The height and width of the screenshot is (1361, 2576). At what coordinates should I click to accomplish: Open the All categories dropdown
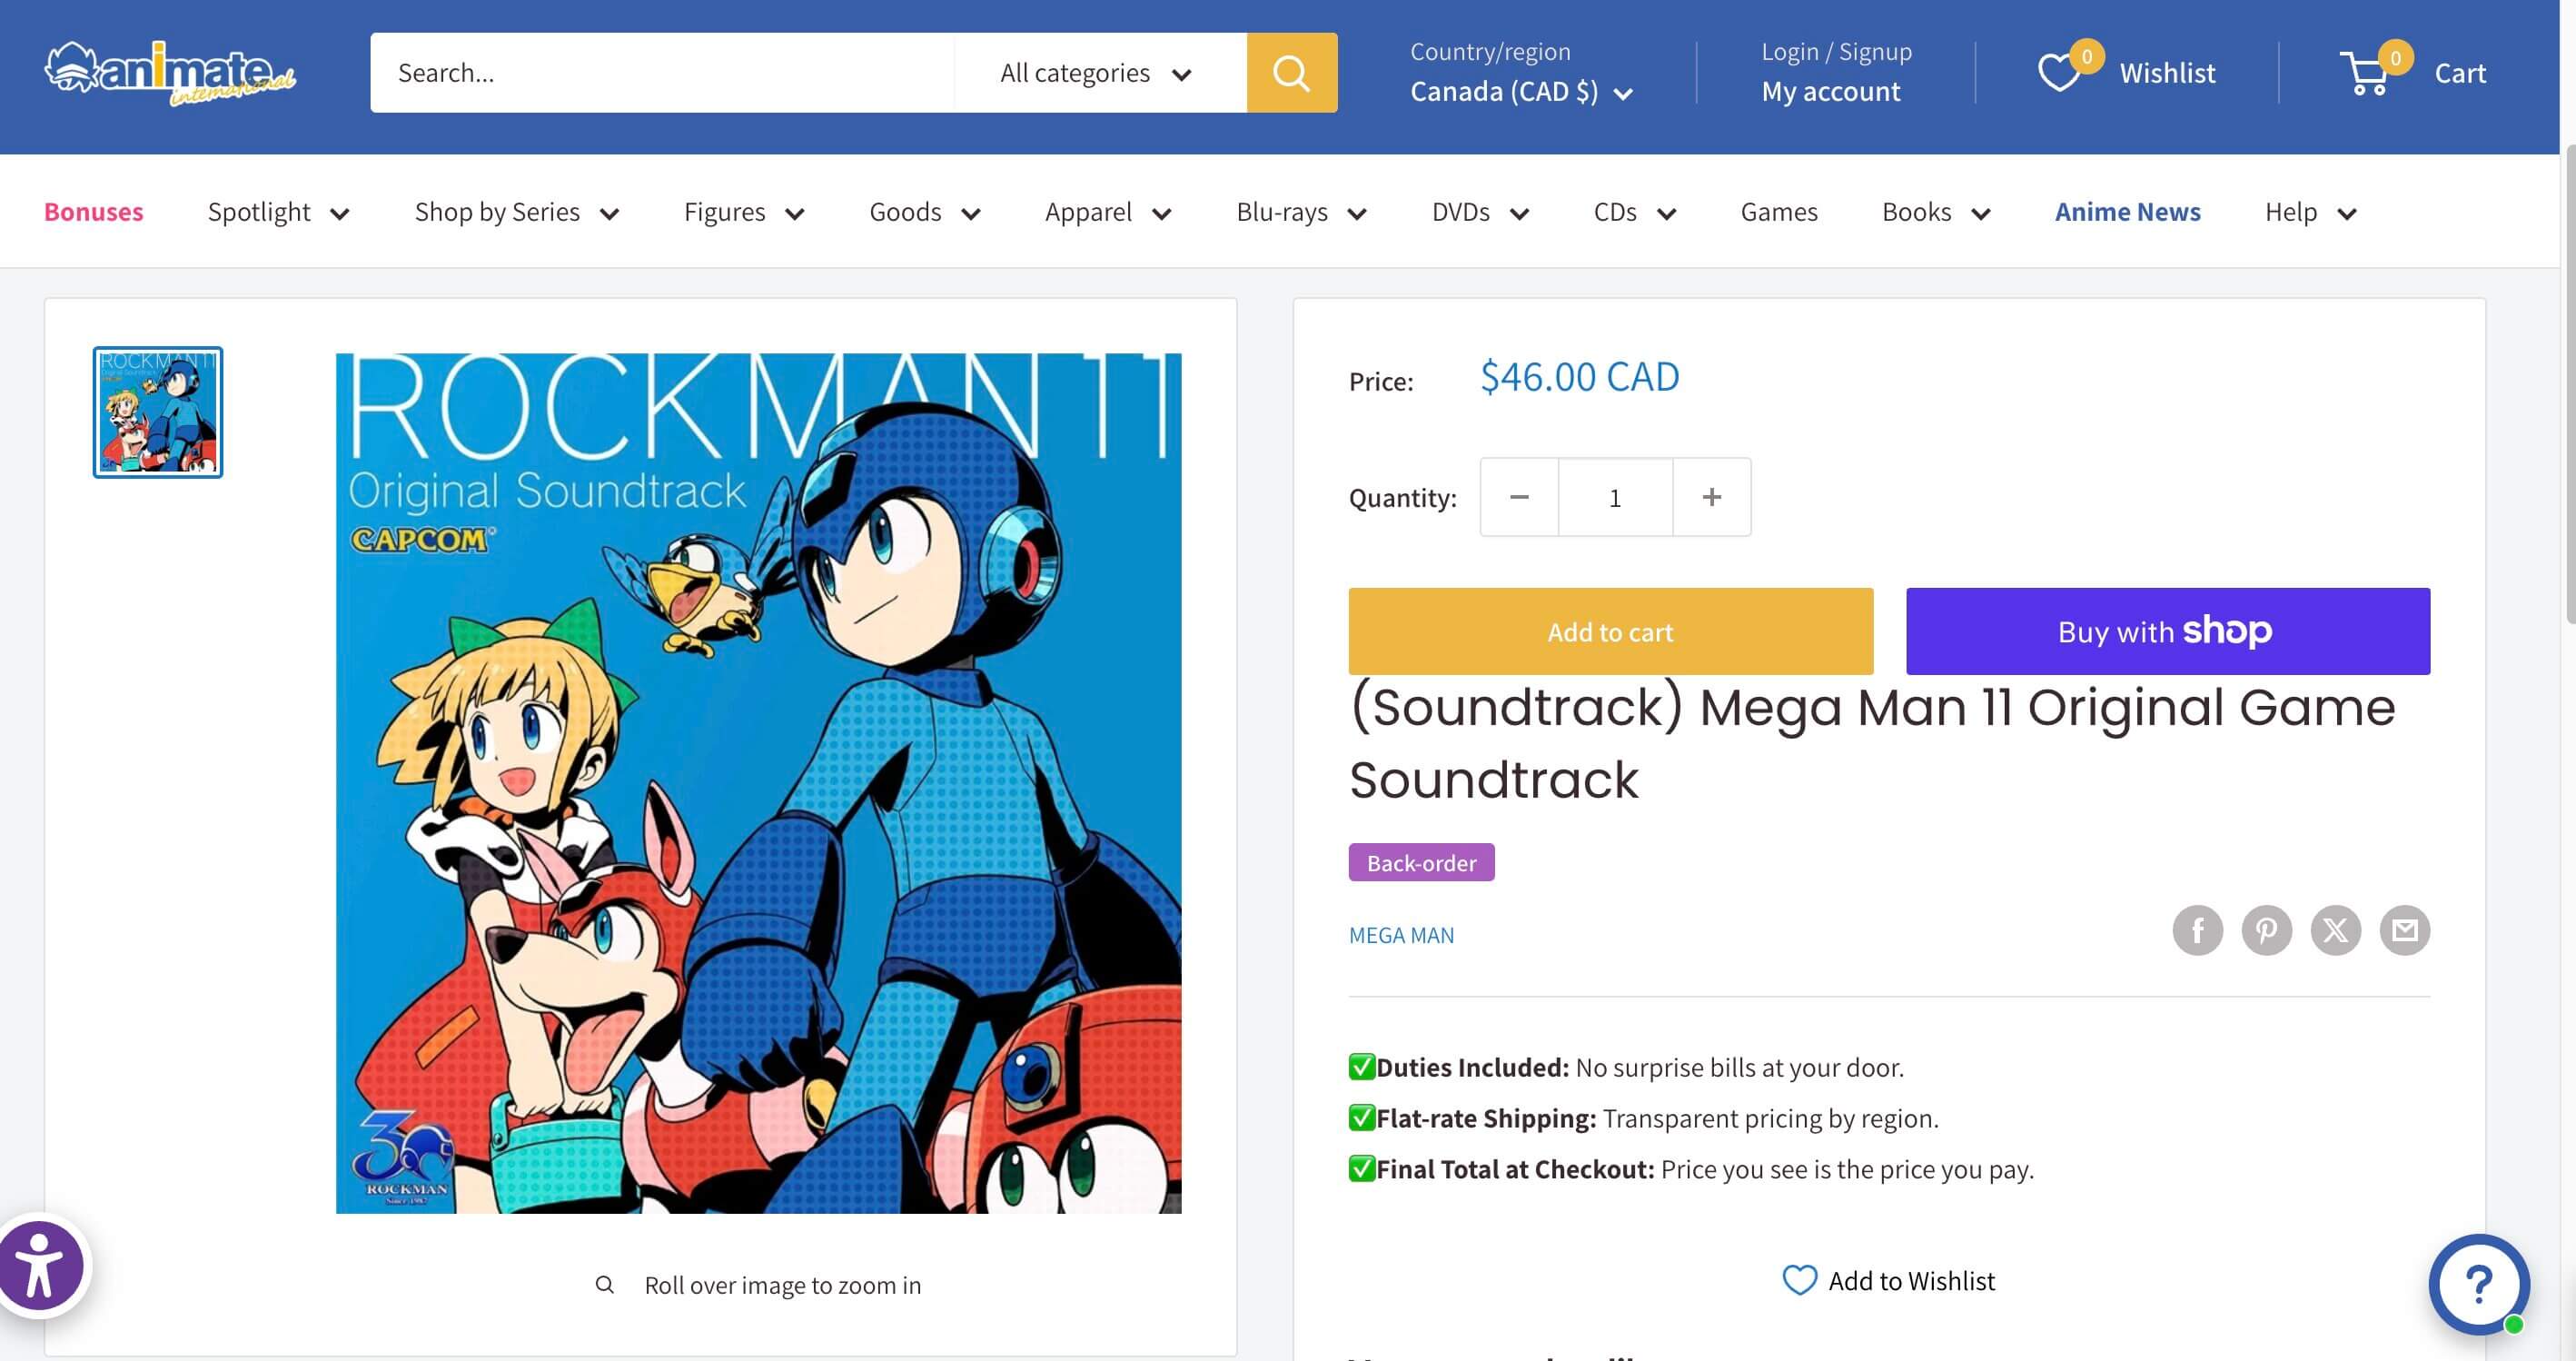click(1100, 72)
